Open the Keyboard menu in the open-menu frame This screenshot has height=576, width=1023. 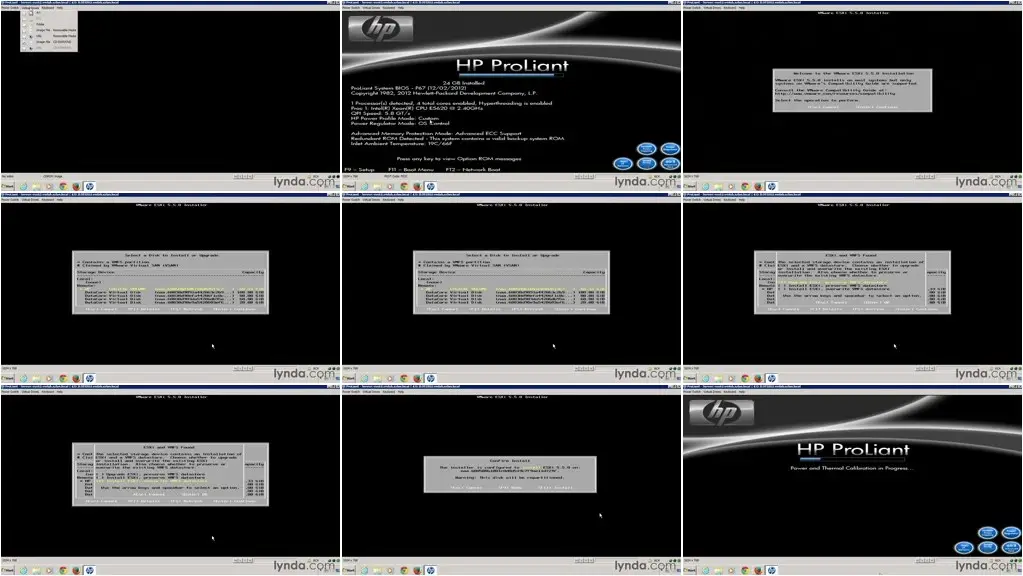(48, 8)
